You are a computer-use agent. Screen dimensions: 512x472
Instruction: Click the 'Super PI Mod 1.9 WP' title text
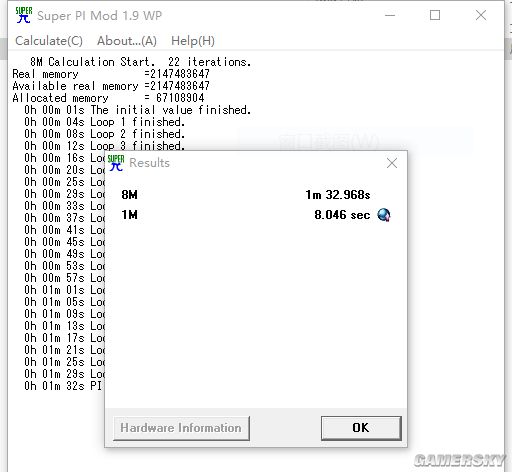coord(99,15)
